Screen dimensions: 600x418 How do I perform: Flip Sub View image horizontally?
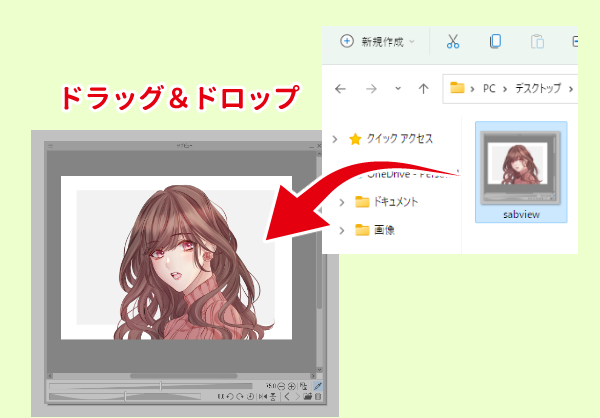click(x=263, y=397)
